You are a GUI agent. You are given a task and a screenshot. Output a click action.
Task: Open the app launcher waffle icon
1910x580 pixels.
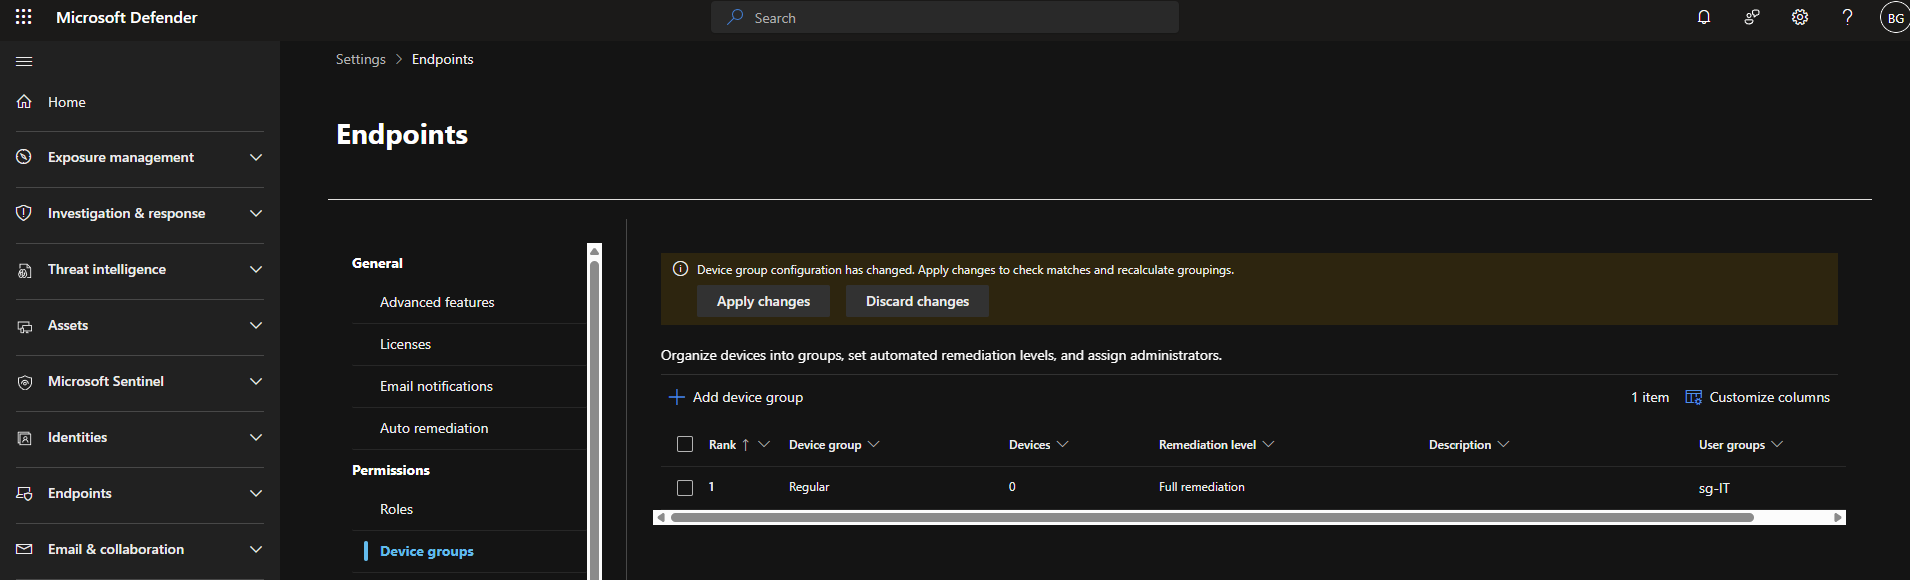pos(24,17)
